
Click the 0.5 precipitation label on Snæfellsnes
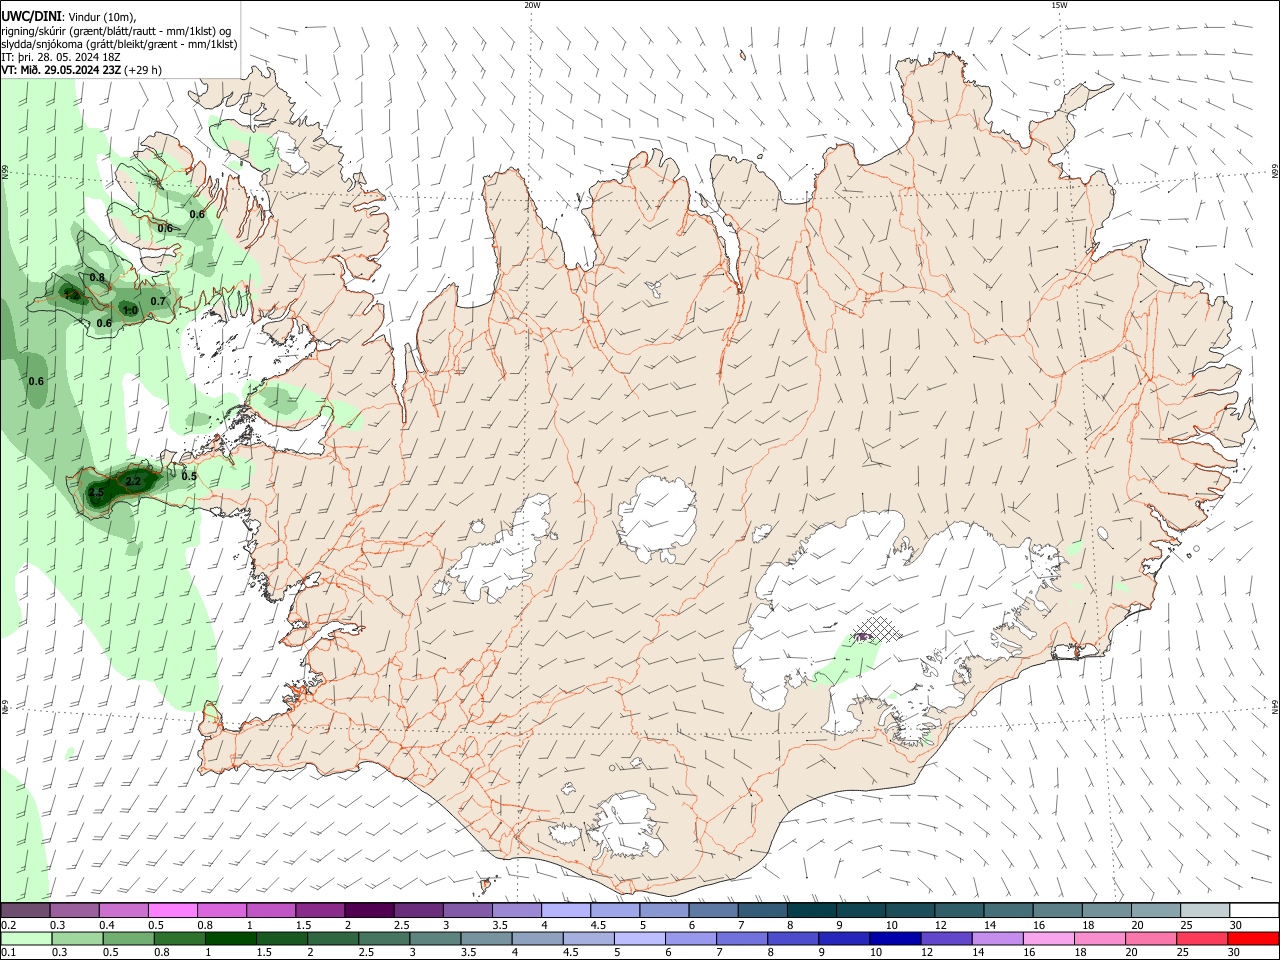(x=189, y=476)
